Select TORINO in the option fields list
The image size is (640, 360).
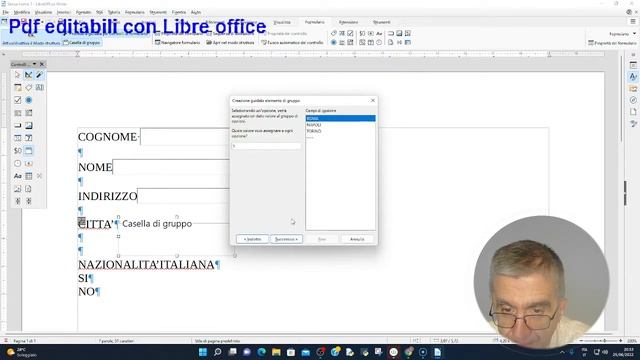(x=340, y=131)
